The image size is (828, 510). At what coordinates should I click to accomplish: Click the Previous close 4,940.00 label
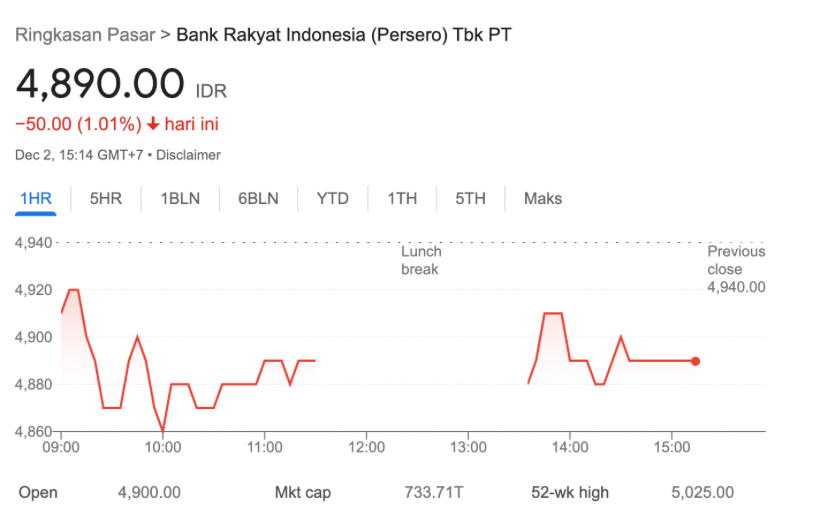[736, 269]
